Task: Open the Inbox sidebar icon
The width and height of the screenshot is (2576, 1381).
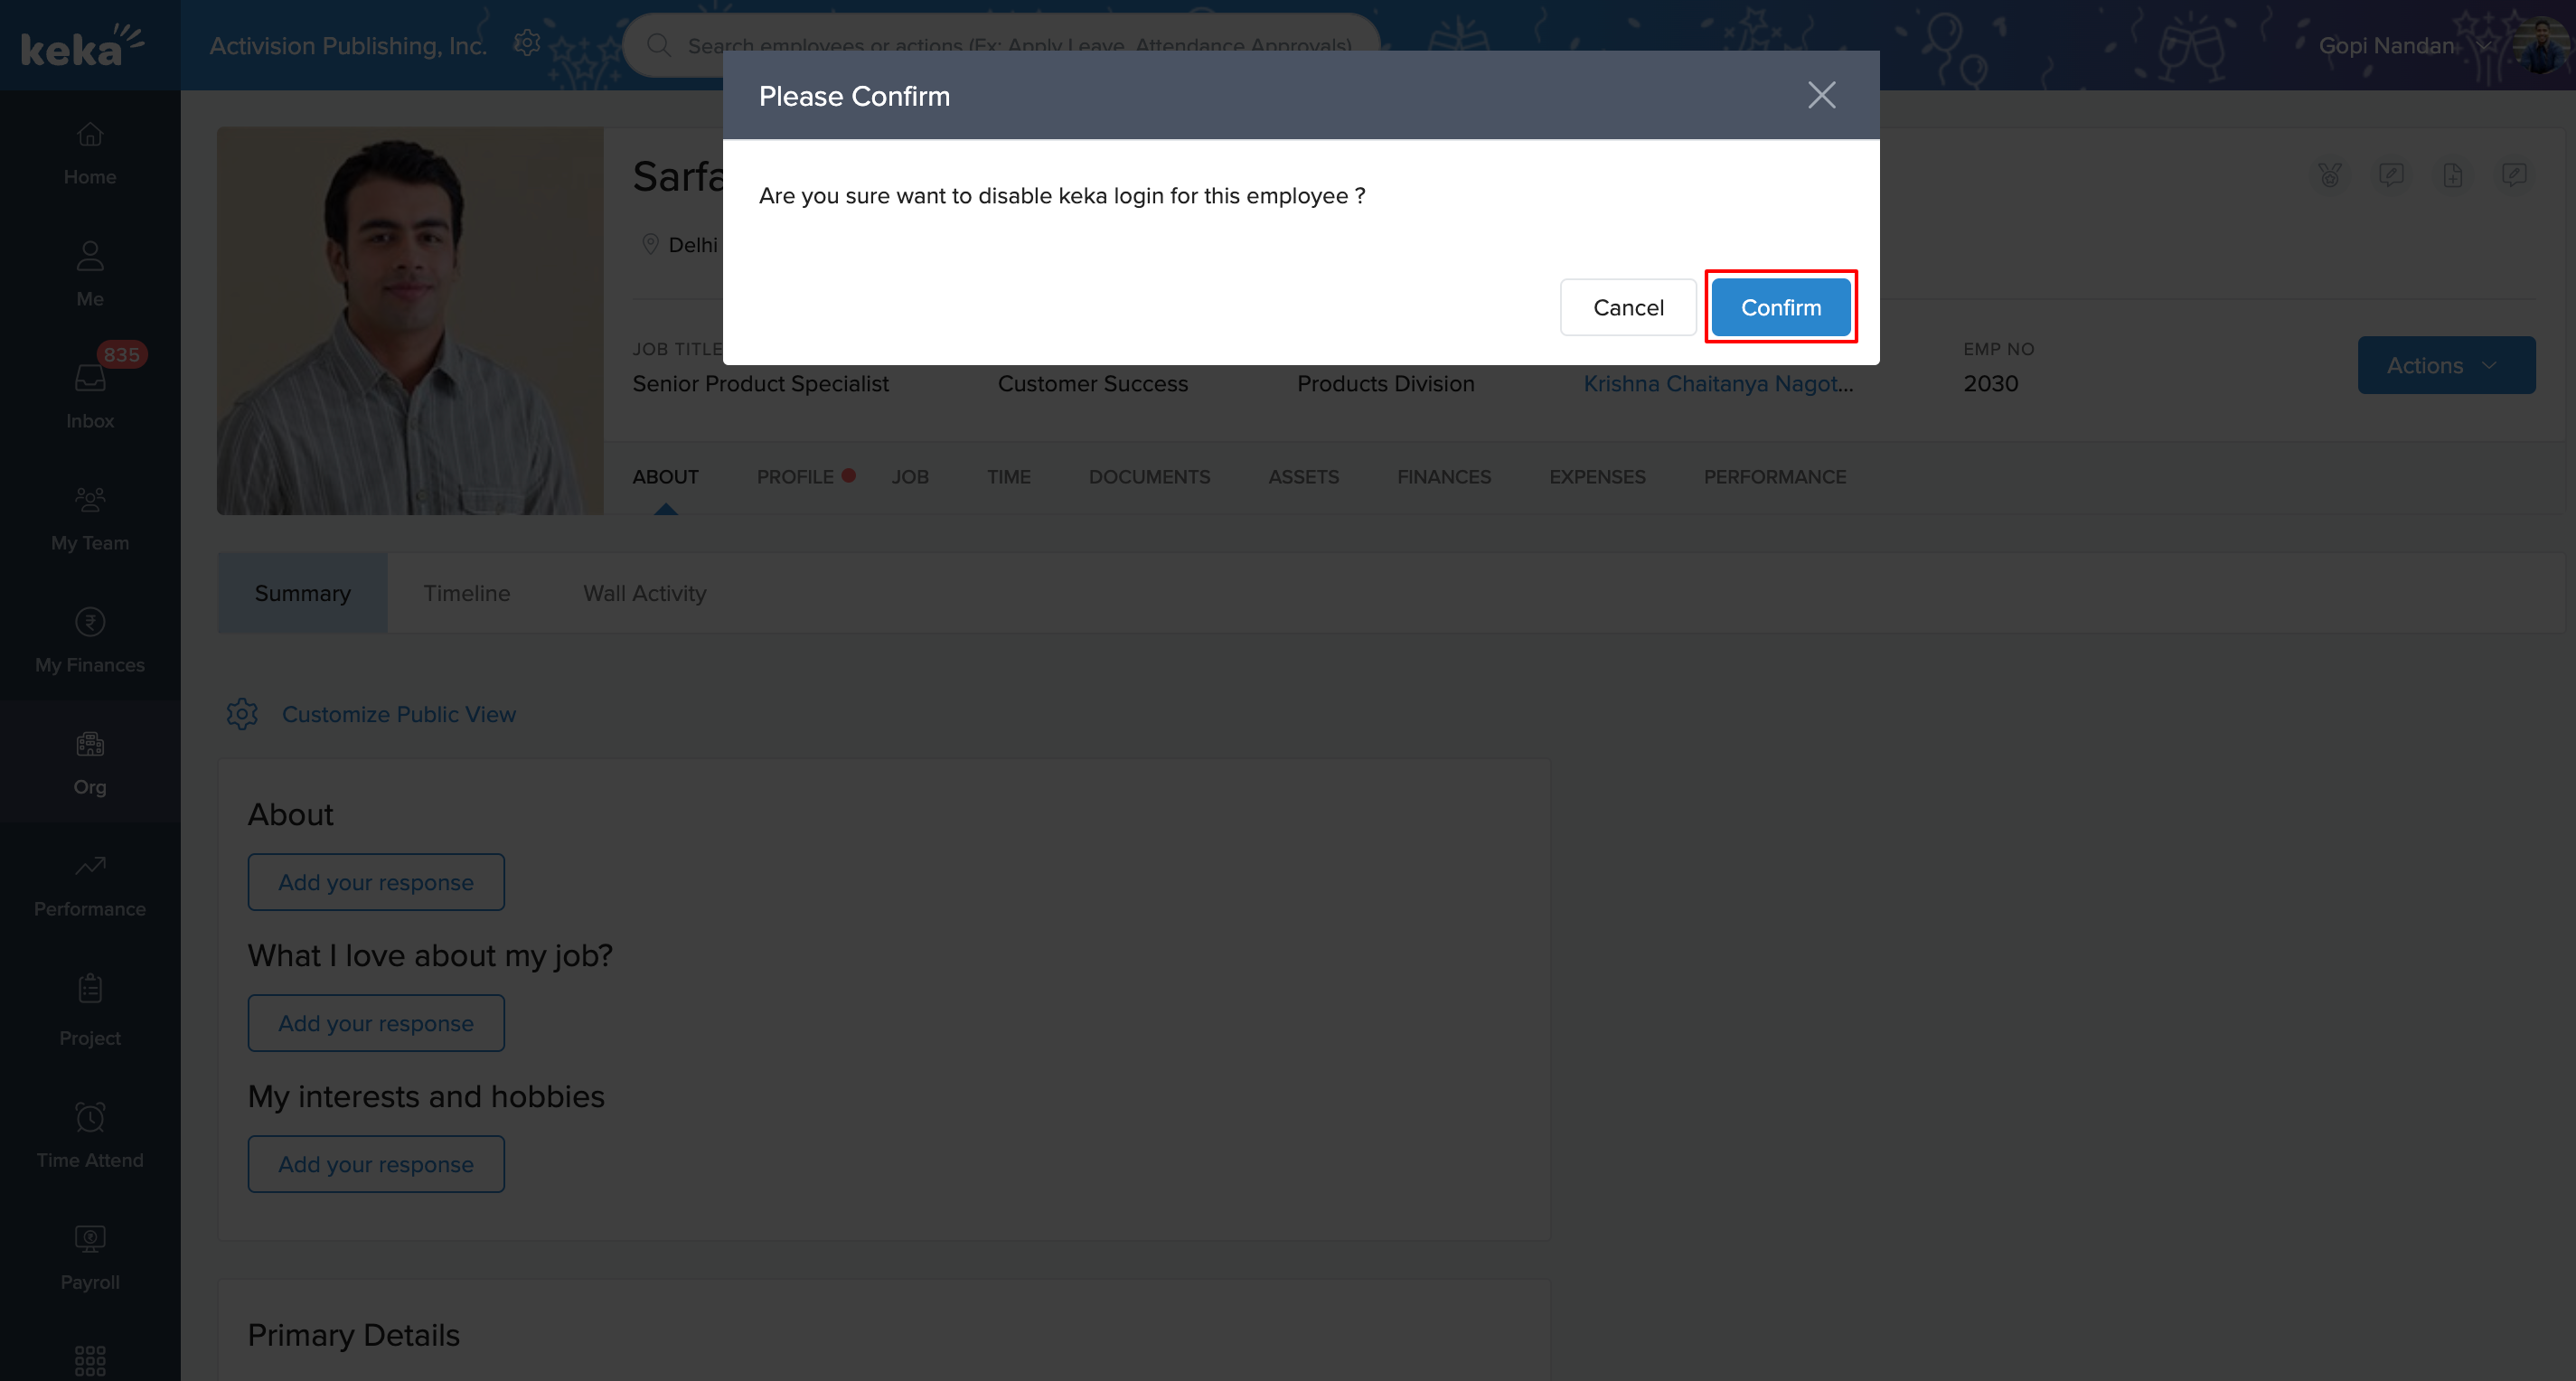Action: [90, 378]
